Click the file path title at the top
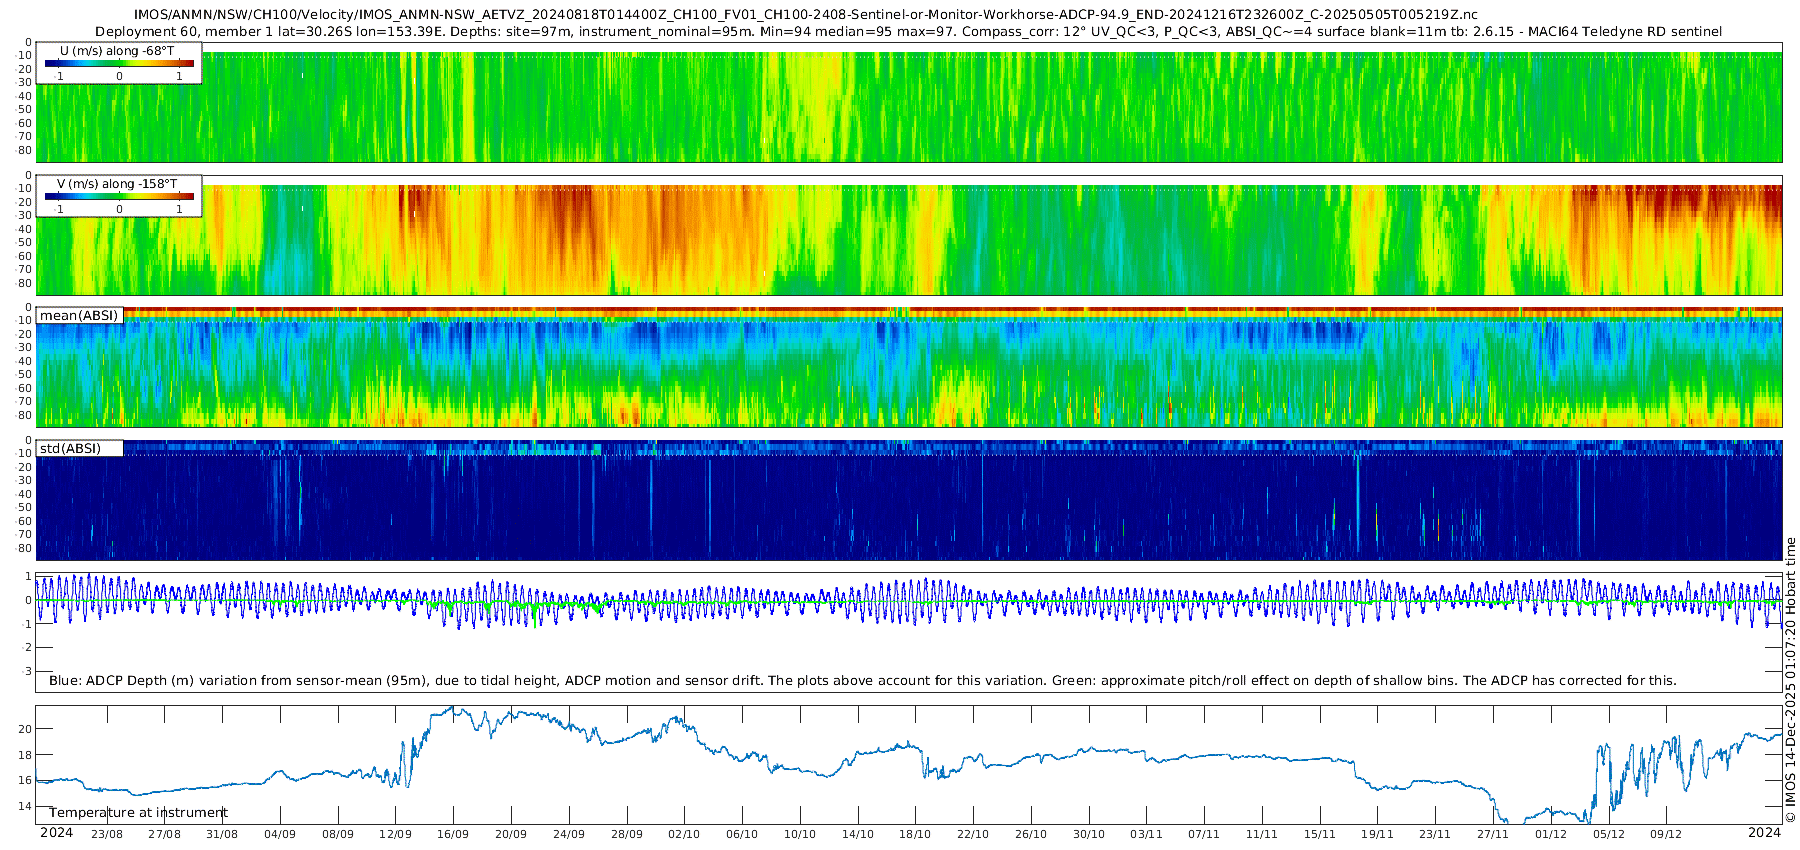This screenshot has height=850, width=1800. [x=805, y=15]
